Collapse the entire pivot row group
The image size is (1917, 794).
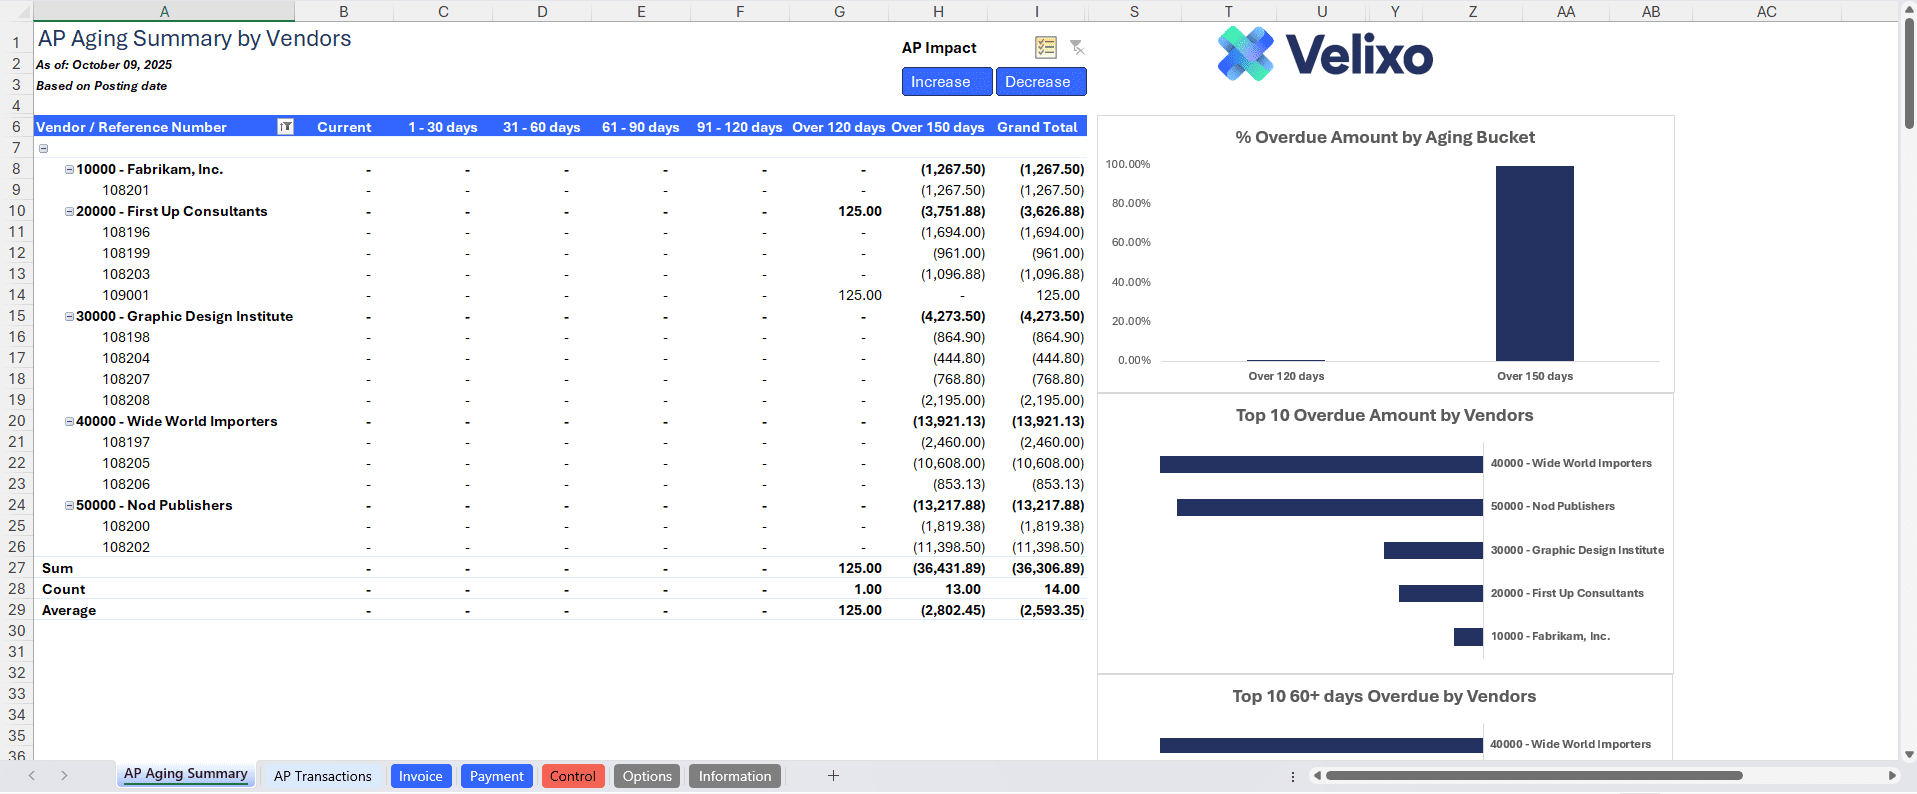pos(43,148)
